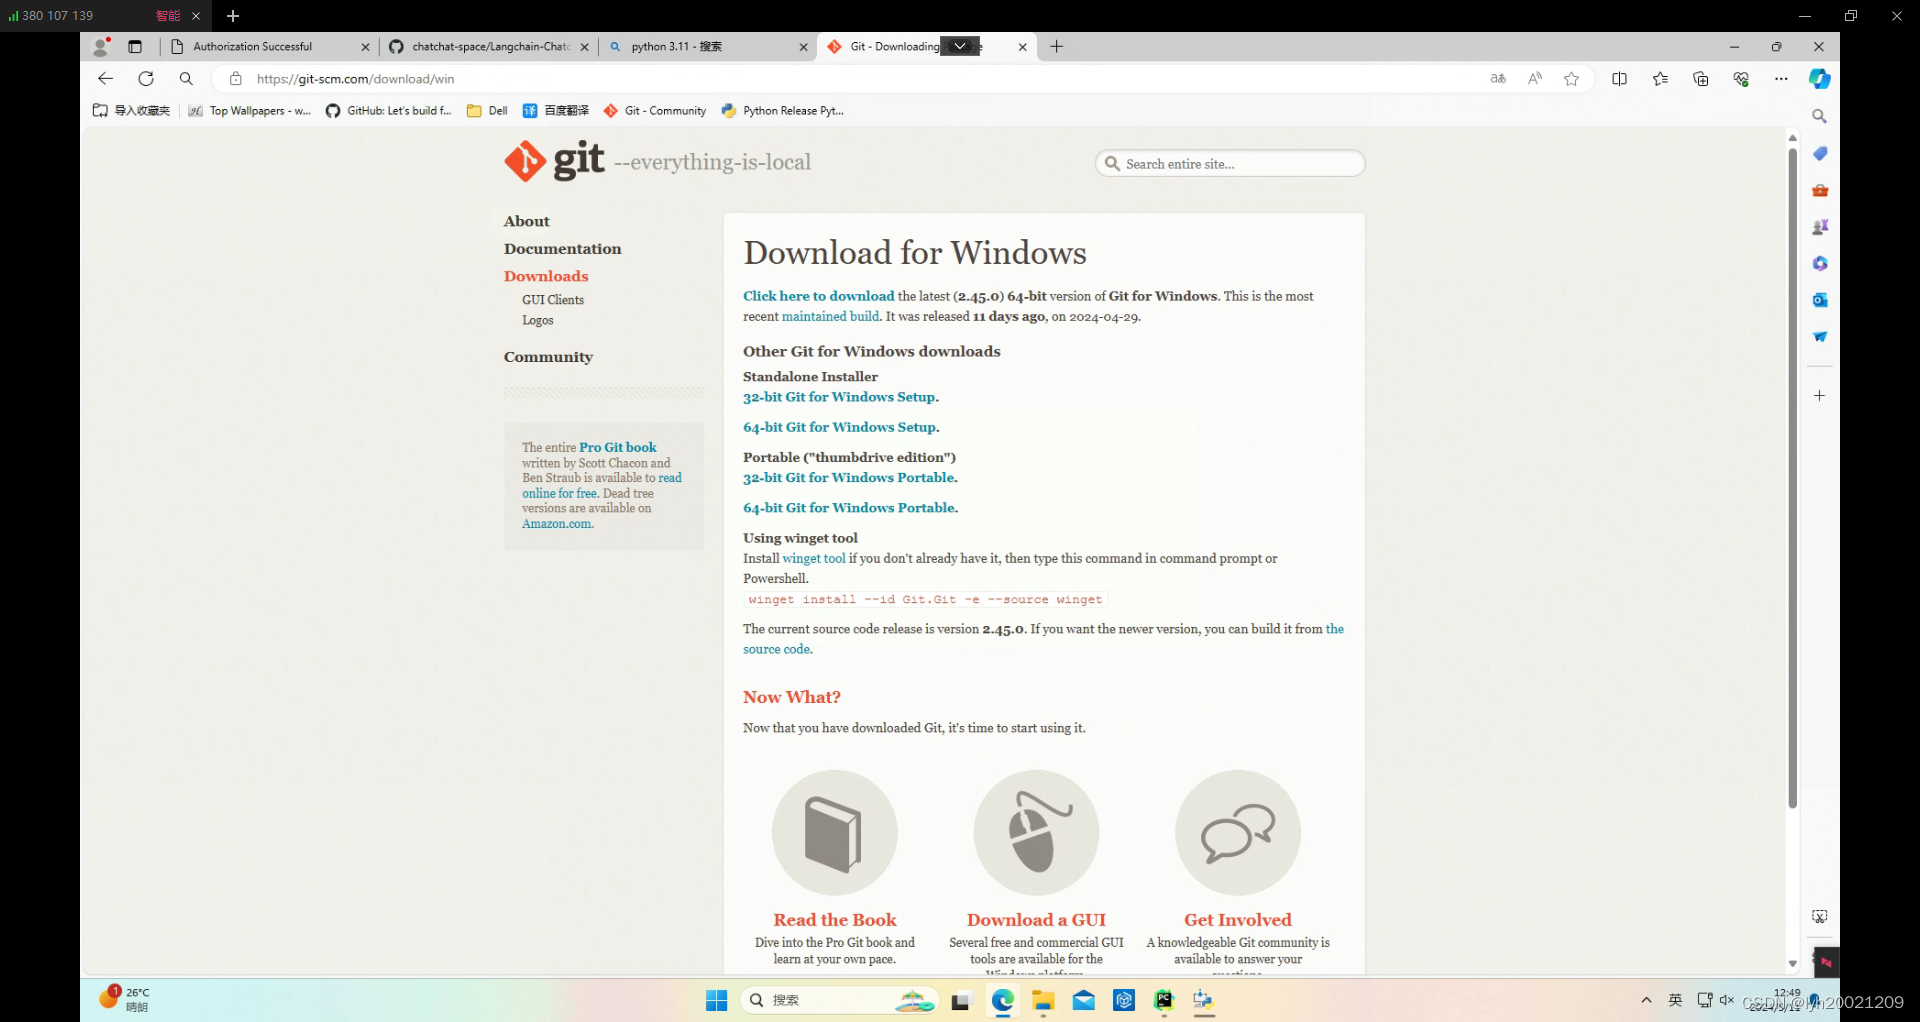Open the search icon beside the refresh button
The width and height of the screenshot is (1920, 1022).
click(186, 79)
